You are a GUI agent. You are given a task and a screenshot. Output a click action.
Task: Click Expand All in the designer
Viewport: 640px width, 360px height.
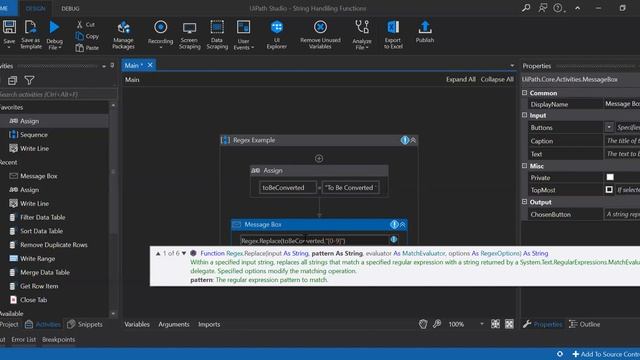pyautogui.click(x=460, y=80)
